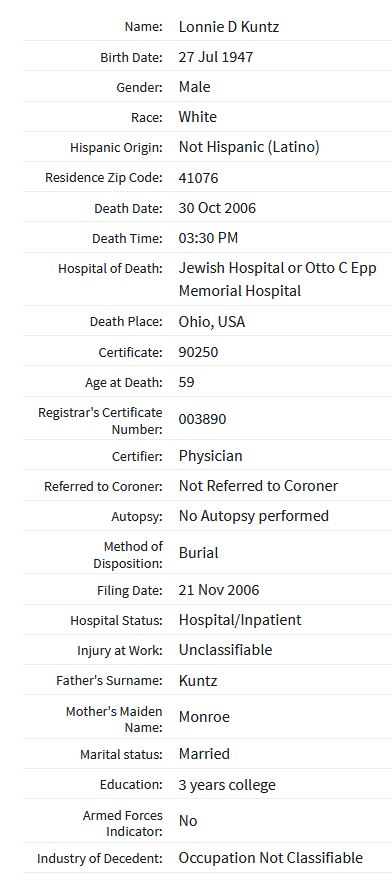Click the residence zip code 41076
This screenshot has width=392, height=875.
coord(198,178)
